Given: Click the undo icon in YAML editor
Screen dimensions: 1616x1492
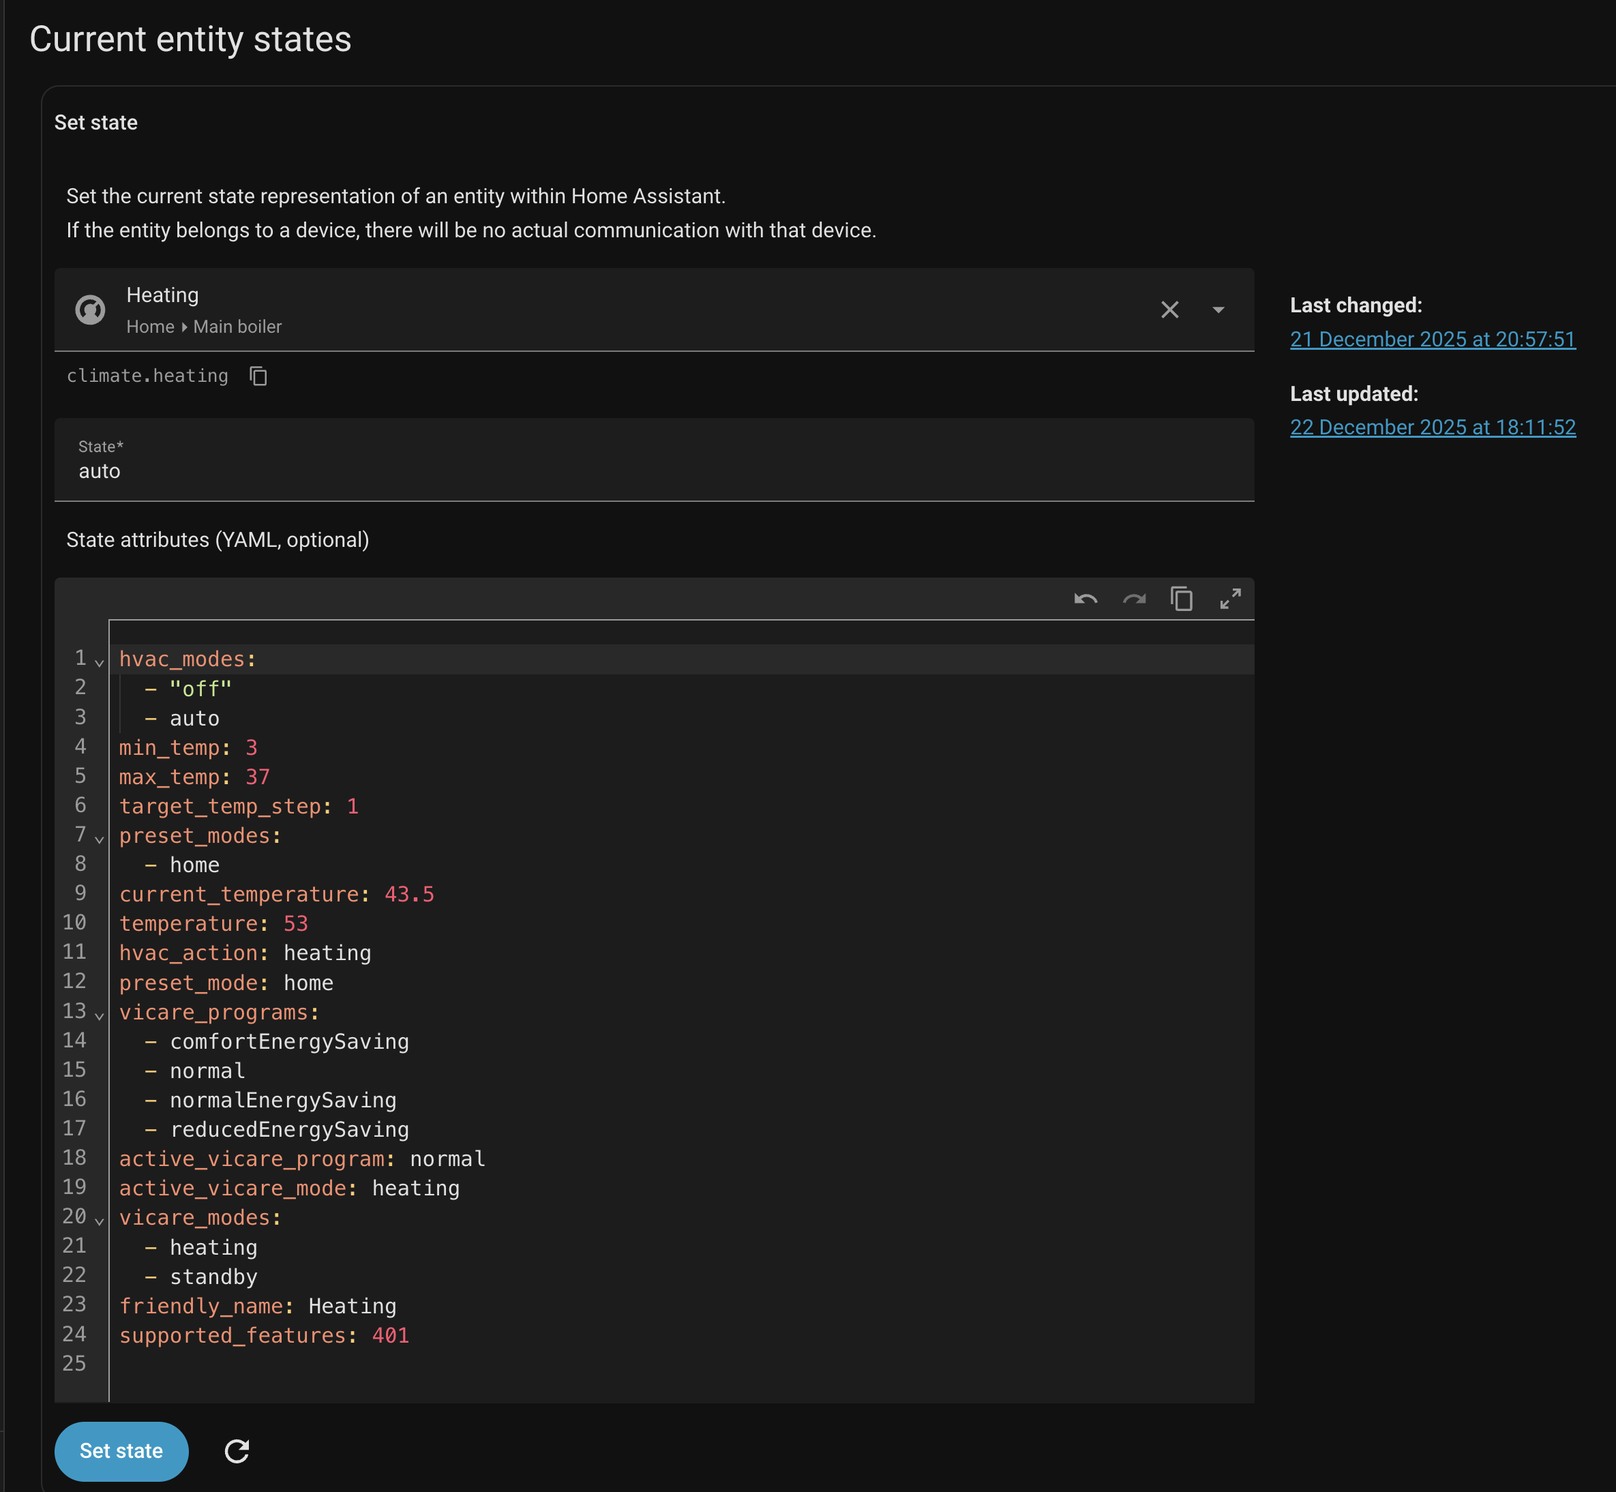Looking at the screenshot, I should point(1086,599).
